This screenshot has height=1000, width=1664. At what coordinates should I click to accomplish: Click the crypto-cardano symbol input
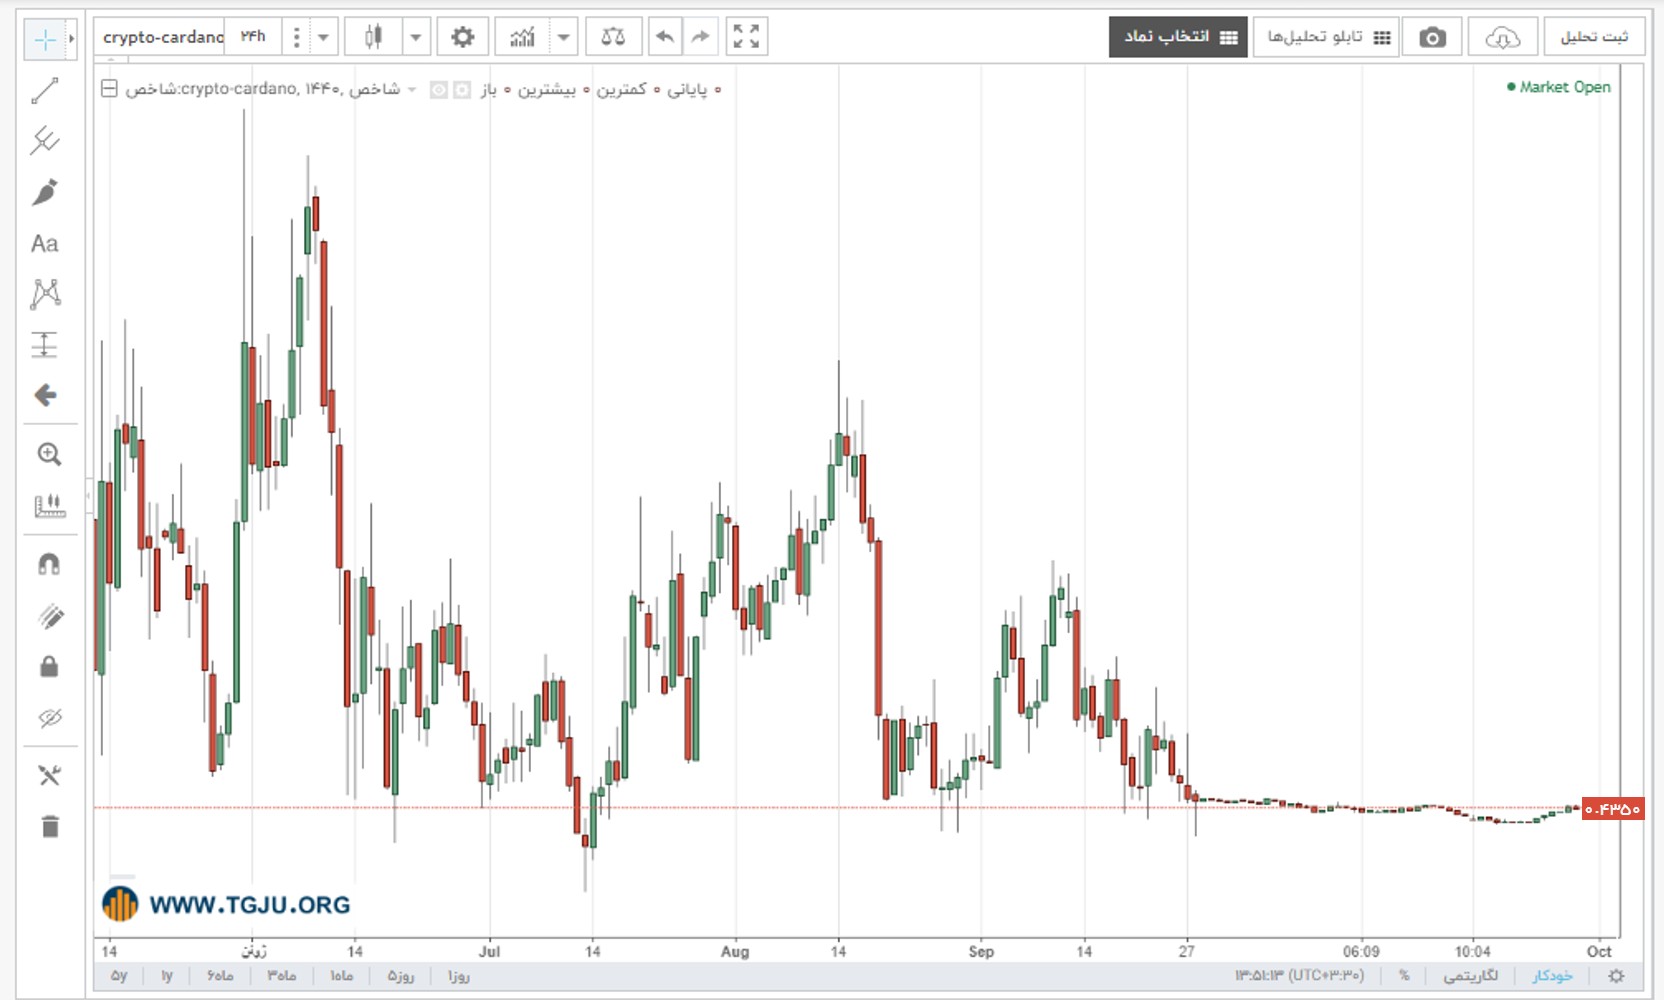[x=162, y=37]
